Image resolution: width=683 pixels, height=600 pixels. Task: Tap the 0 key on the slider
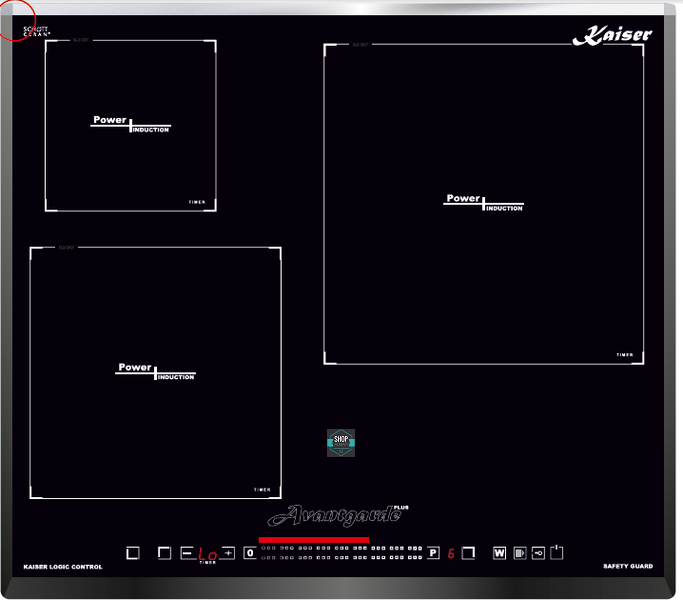(250, 553)
